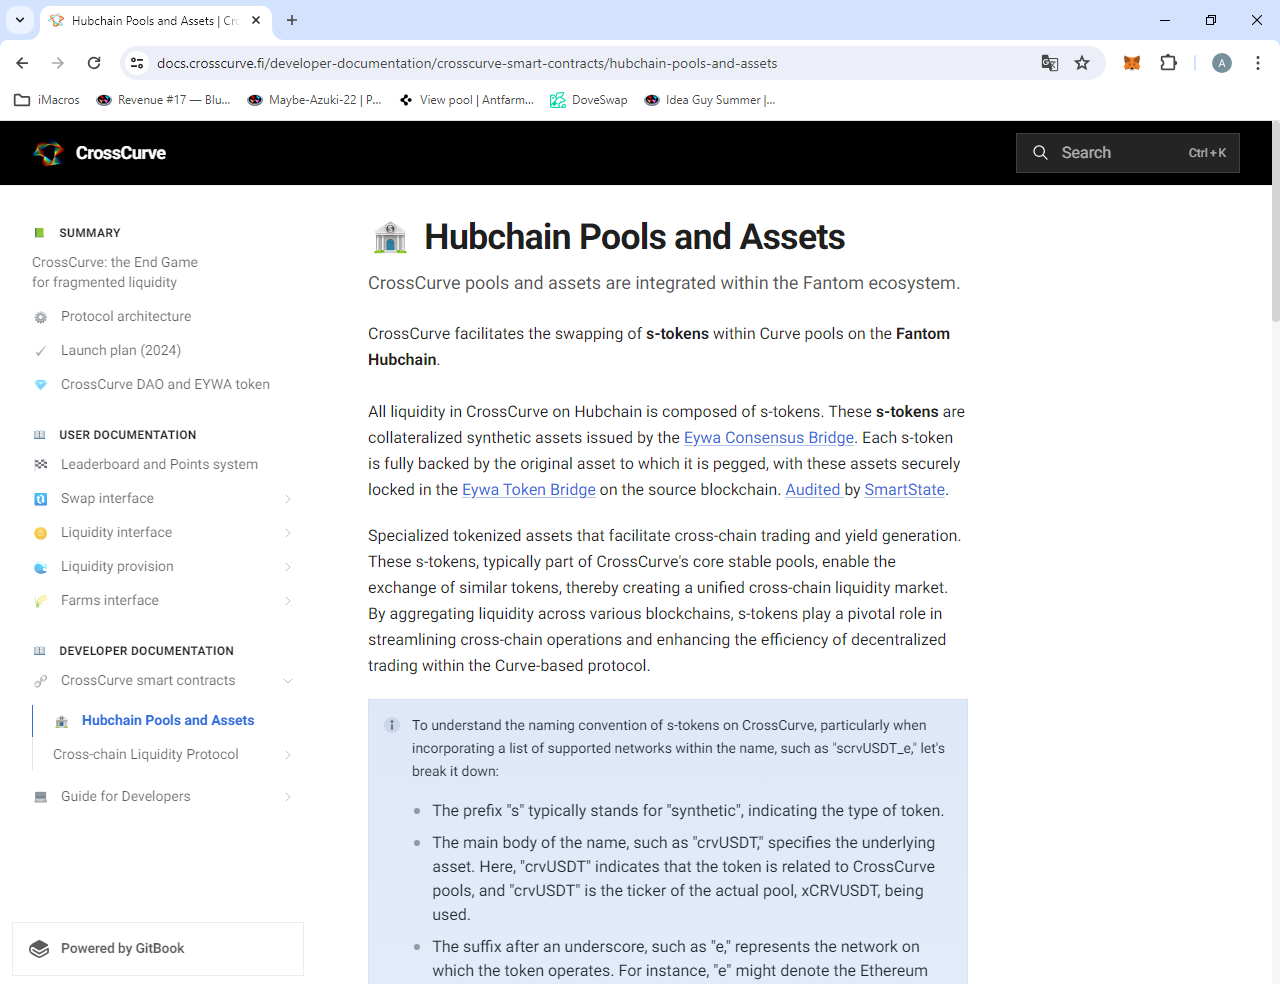Open the SmartState link
This screenshot has width=1280, height=984.
[x=905, y=490]
